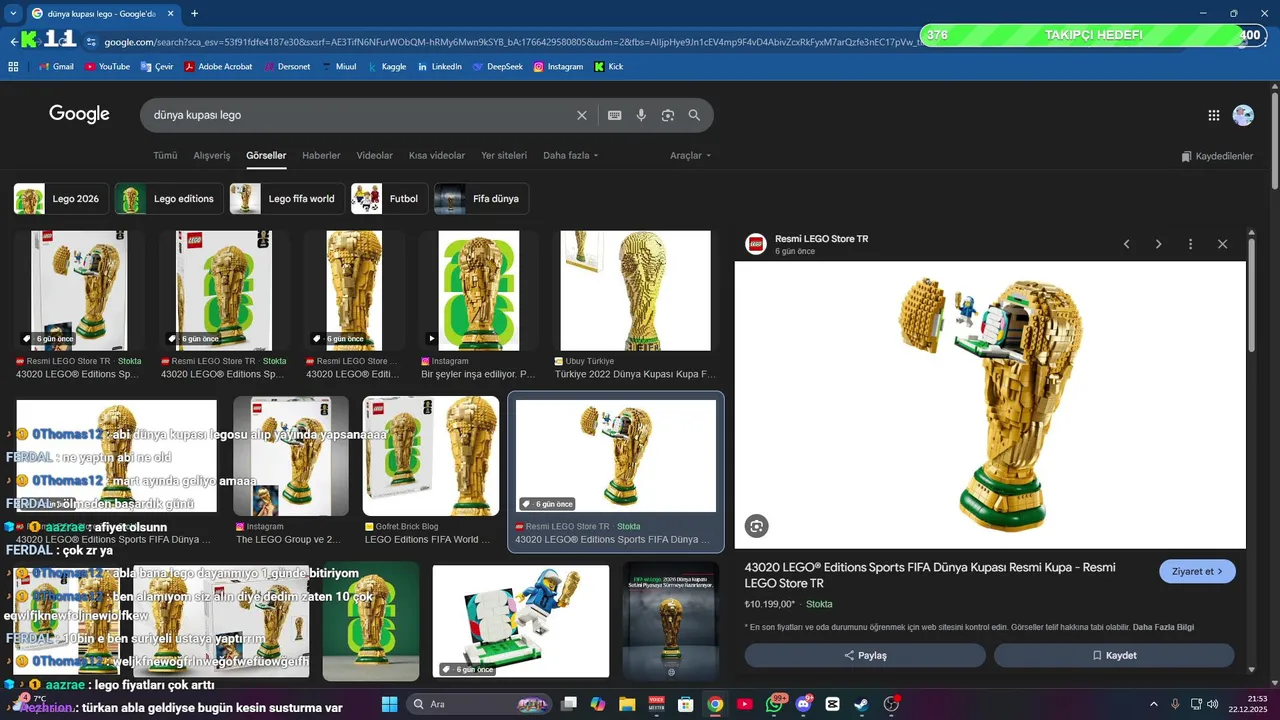
Task: Close the image preview panel
Action: coord(1222,244)
